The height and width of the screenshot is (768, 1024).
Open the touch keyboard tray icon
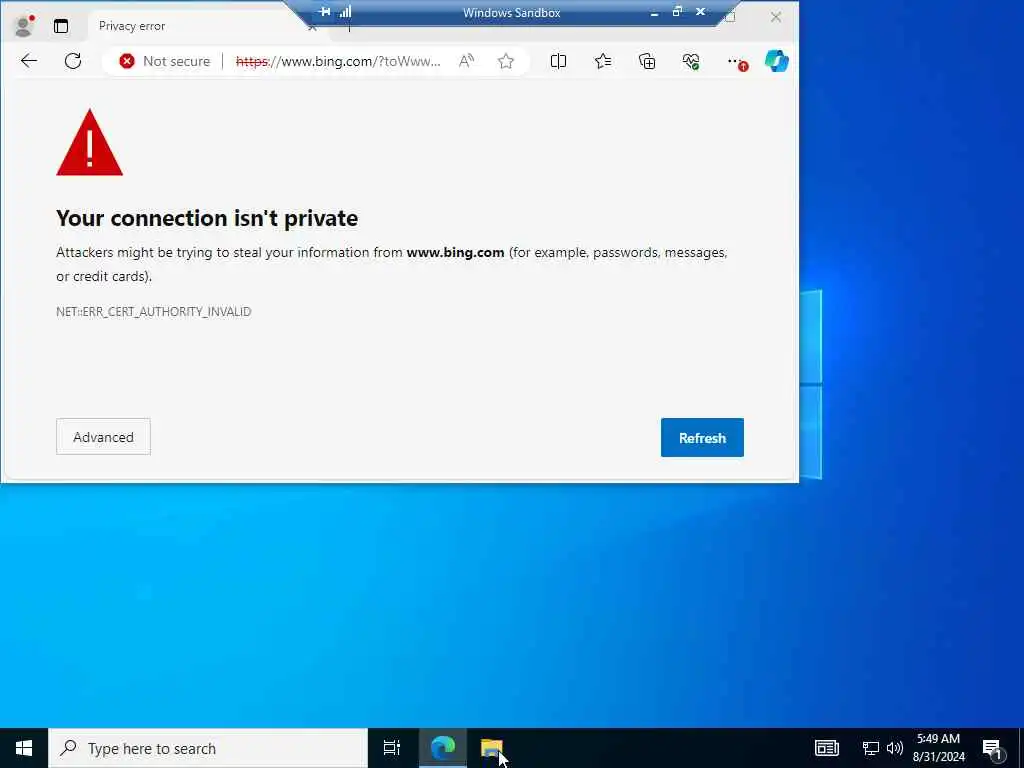(x=827, y=748)
